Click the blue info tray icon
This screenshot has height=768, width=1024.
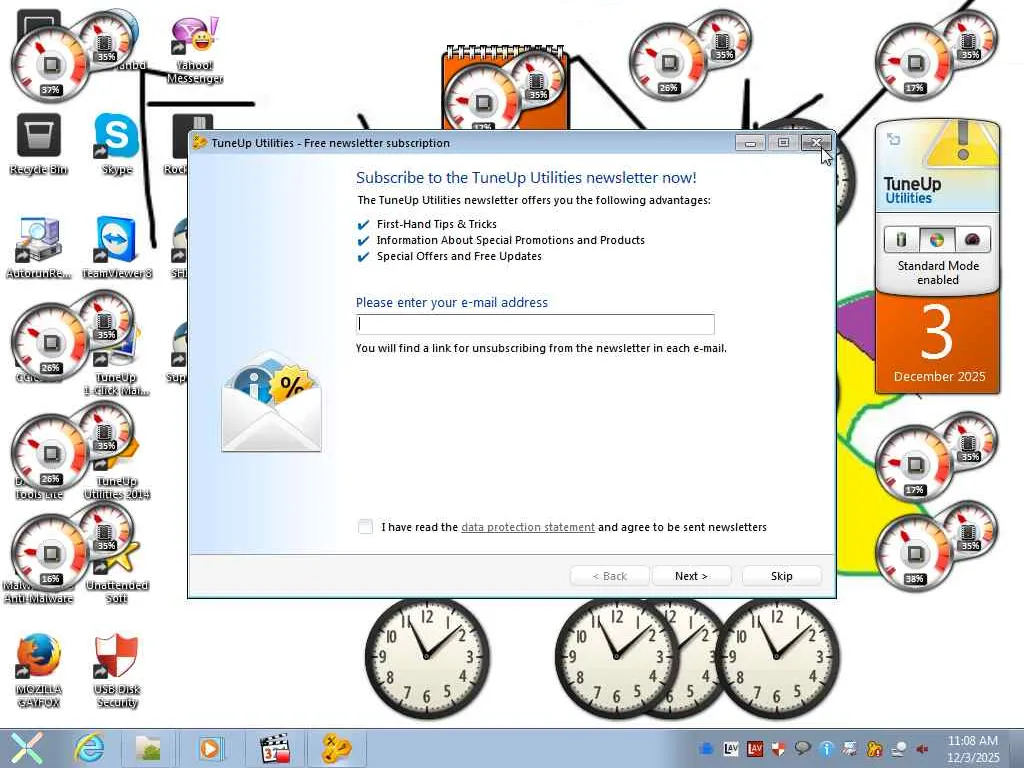[827, 748]
